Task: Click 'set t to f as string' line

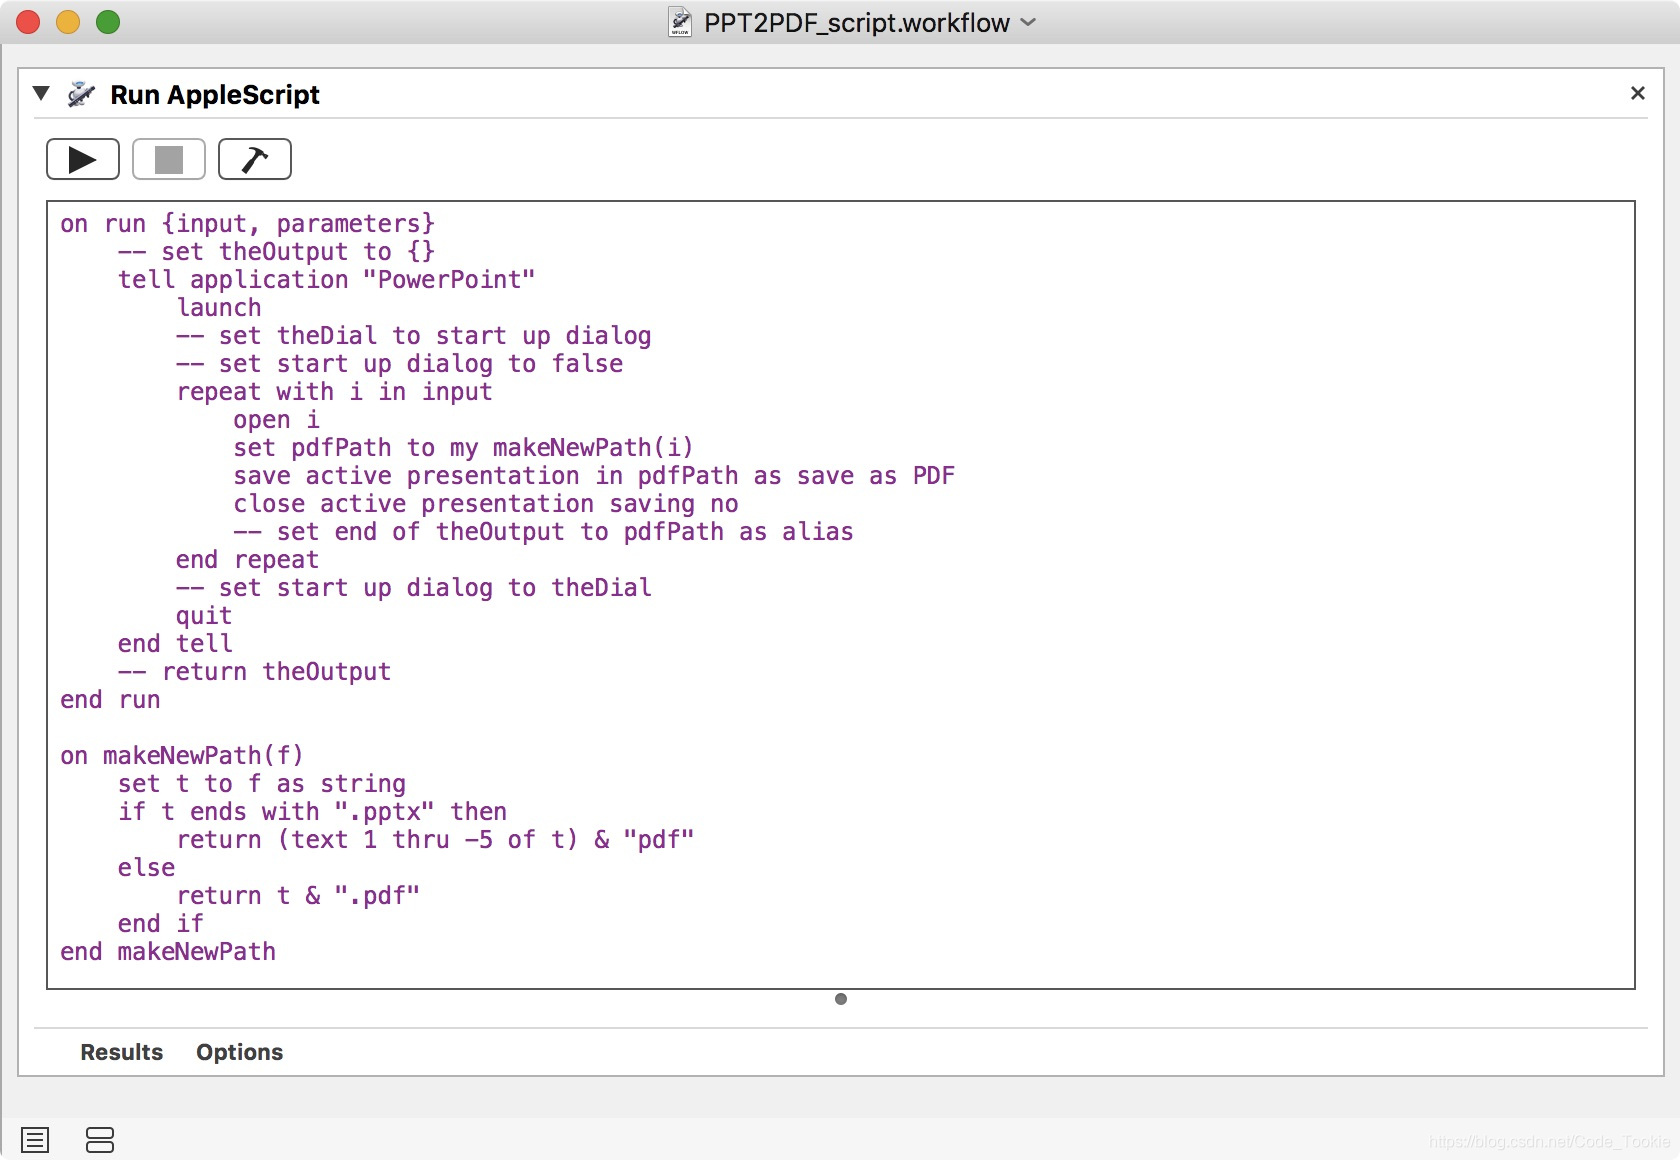Action: click(262, 784)
